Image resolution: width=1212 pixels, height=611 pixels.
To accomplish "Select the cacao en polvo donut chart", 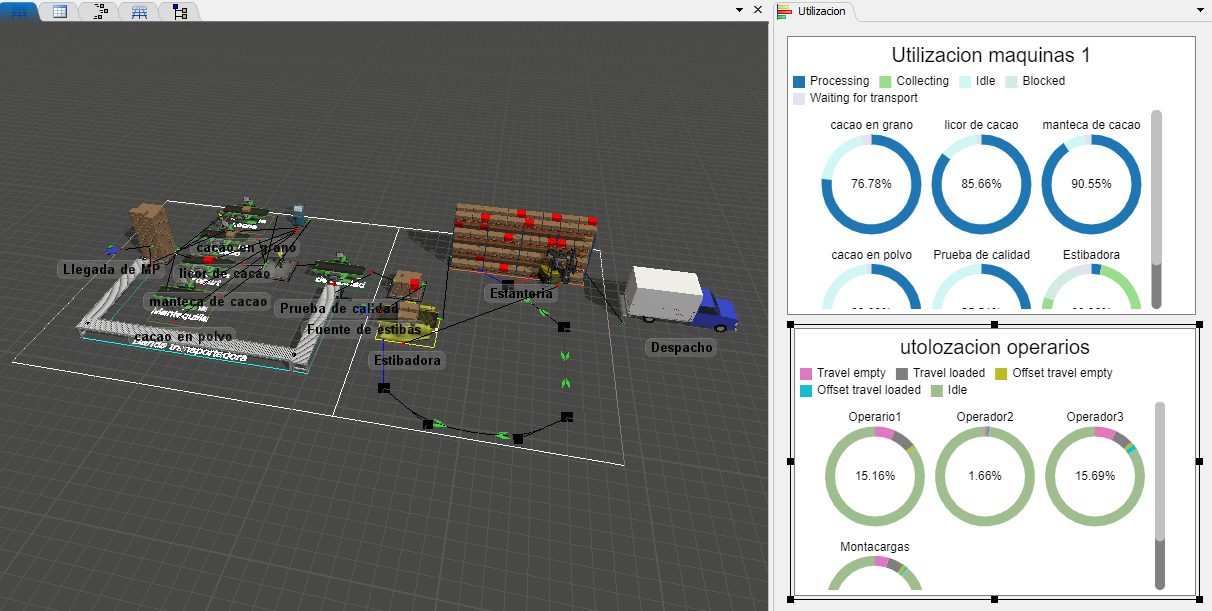I will pyautogui.click(x=871, y=287).
